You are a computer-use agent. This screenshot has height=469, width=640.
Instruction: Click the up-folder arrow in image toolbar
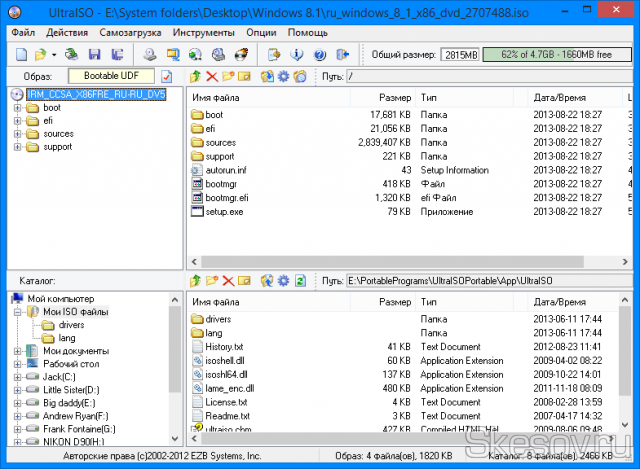coord(196,76)
